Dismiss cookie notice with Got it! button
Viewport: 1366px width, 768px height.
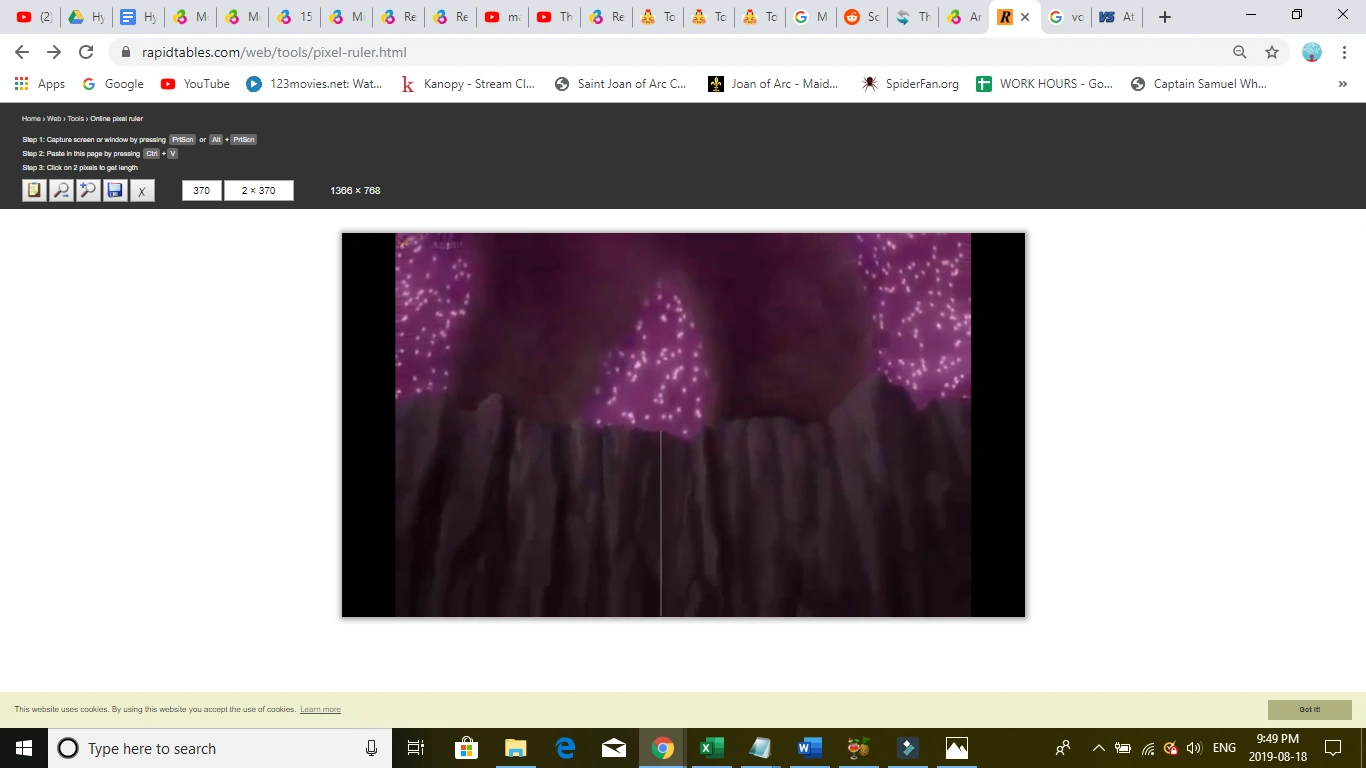[1310, 710]
